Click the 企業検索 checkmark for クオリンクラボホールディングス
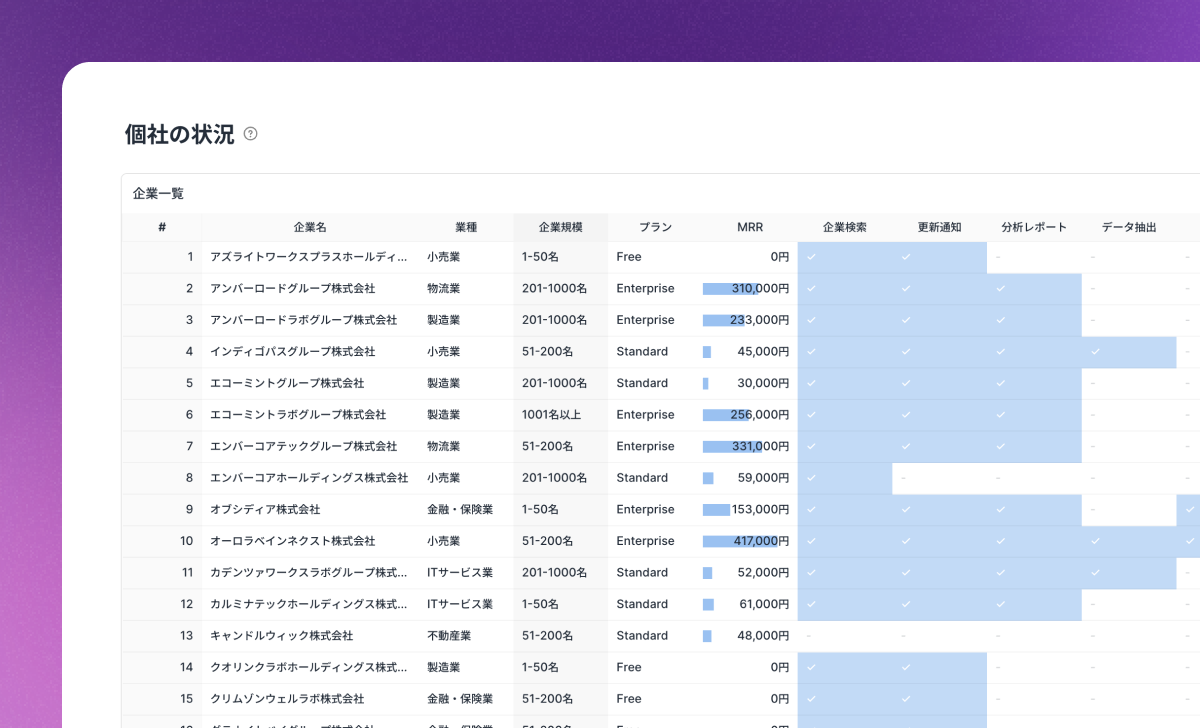Image resolution: width=1200 pixels, height=728 pixels. pyautogui.click(x=812, y=667)
